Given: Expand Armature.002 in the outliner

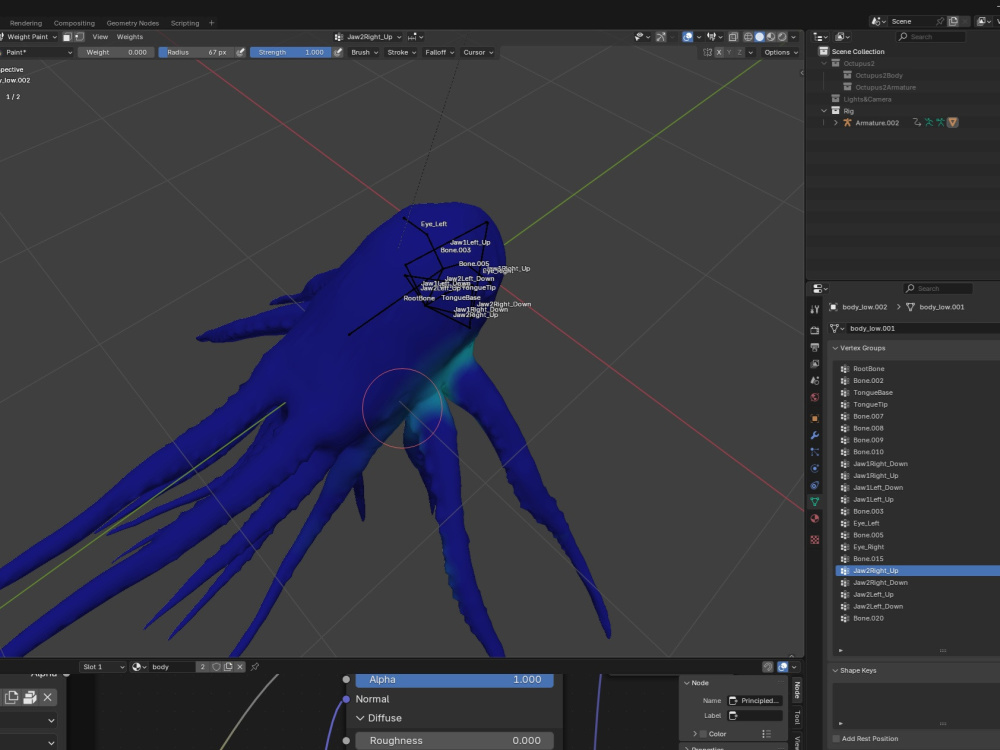Looking at the screenshot, I should pyautogui.click(x=835, y=122).
